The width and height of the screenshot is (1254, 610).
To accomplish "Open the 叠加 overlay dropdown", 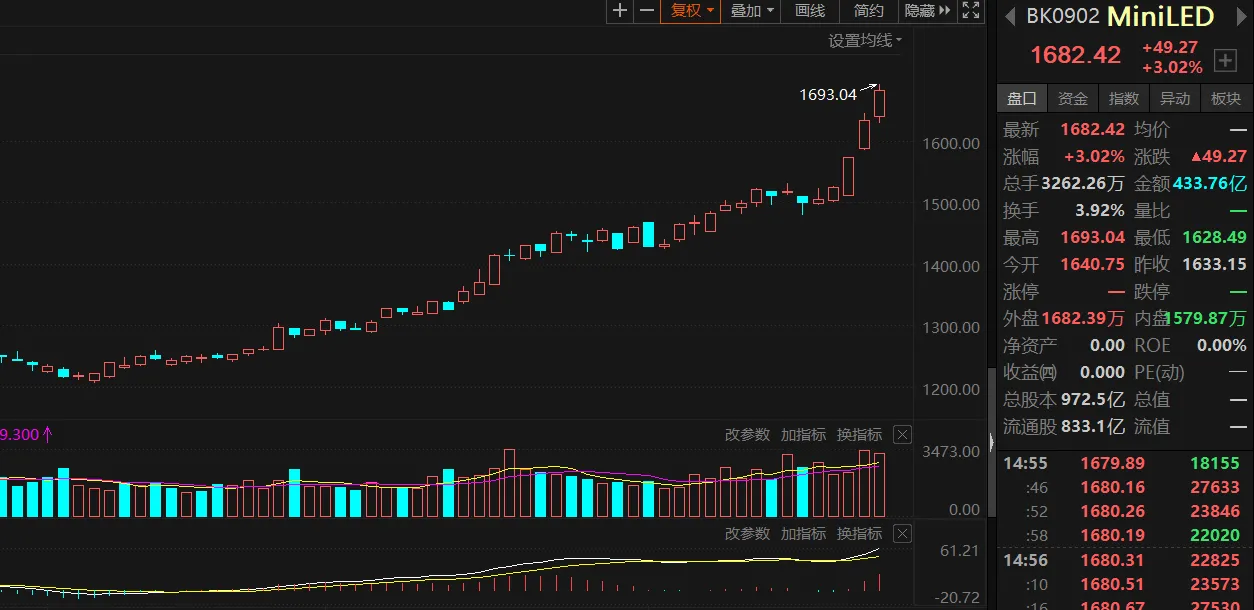I will 752,11.
